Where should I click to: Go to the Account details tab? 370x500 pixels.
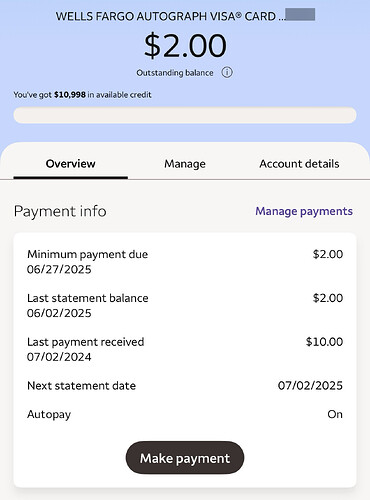pyautogui.click(x=299, y=164)
